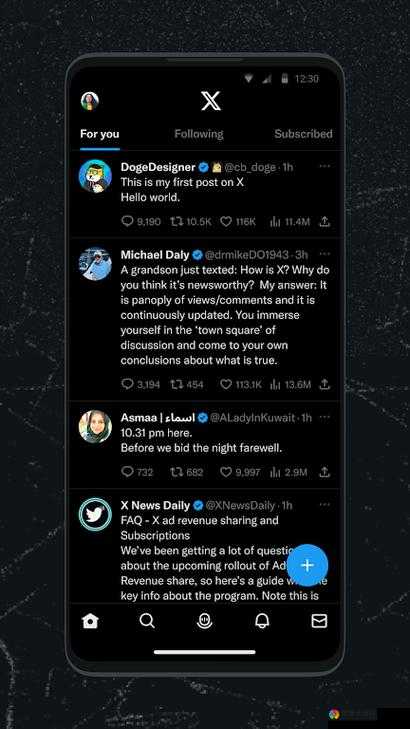Open Notifications bell icon

[262, 621]
